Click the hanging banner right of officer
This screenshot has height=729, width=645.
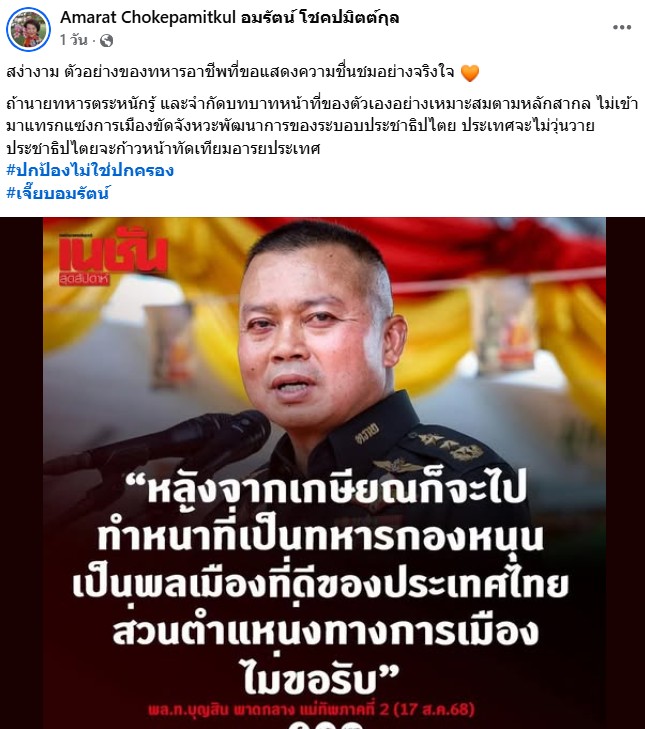(x=502, y=323)
